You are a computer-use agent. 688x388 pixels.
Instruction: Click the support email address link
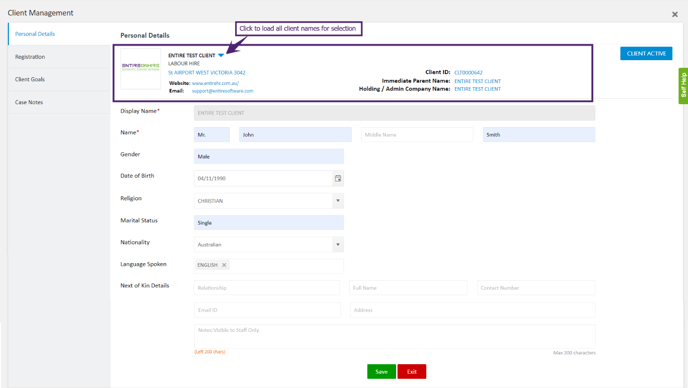point(222,91)
